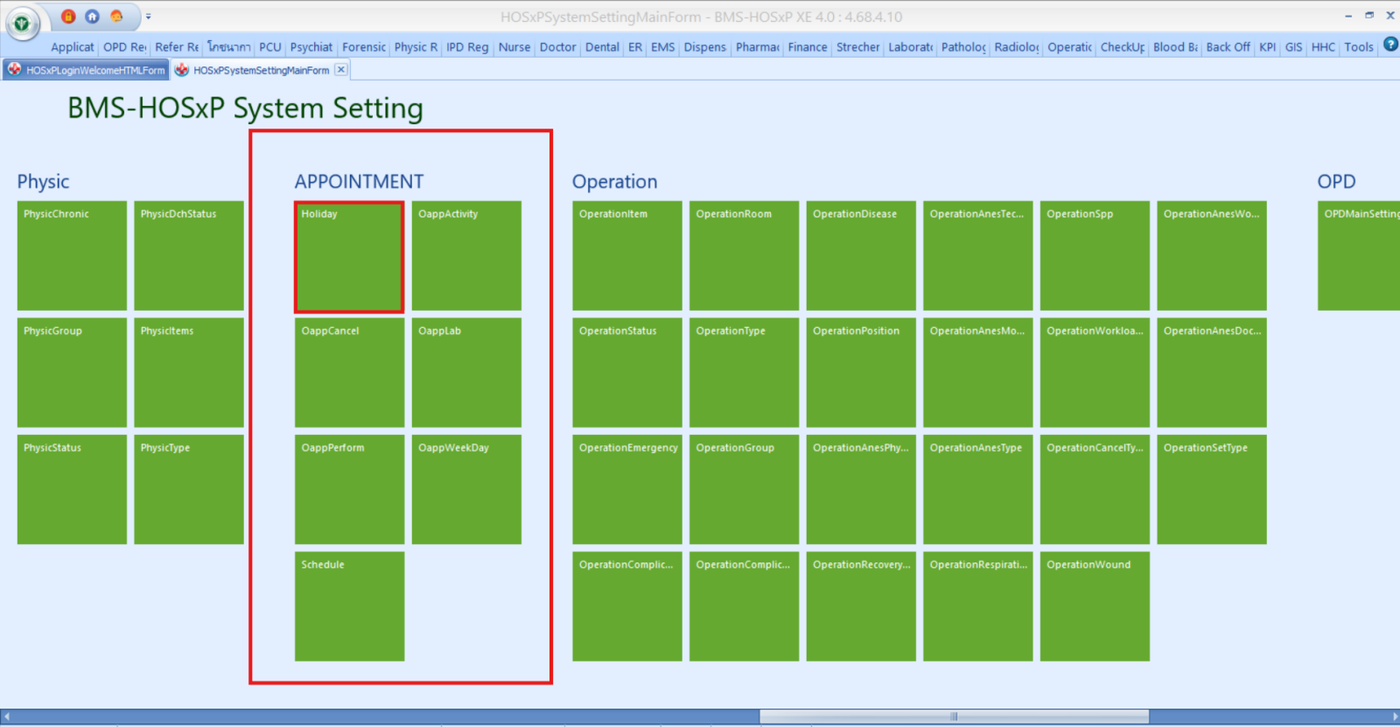This screenshot has height=727, width=1400.
Task: Open the OperationEmergency tile
Action: [627, 490]
